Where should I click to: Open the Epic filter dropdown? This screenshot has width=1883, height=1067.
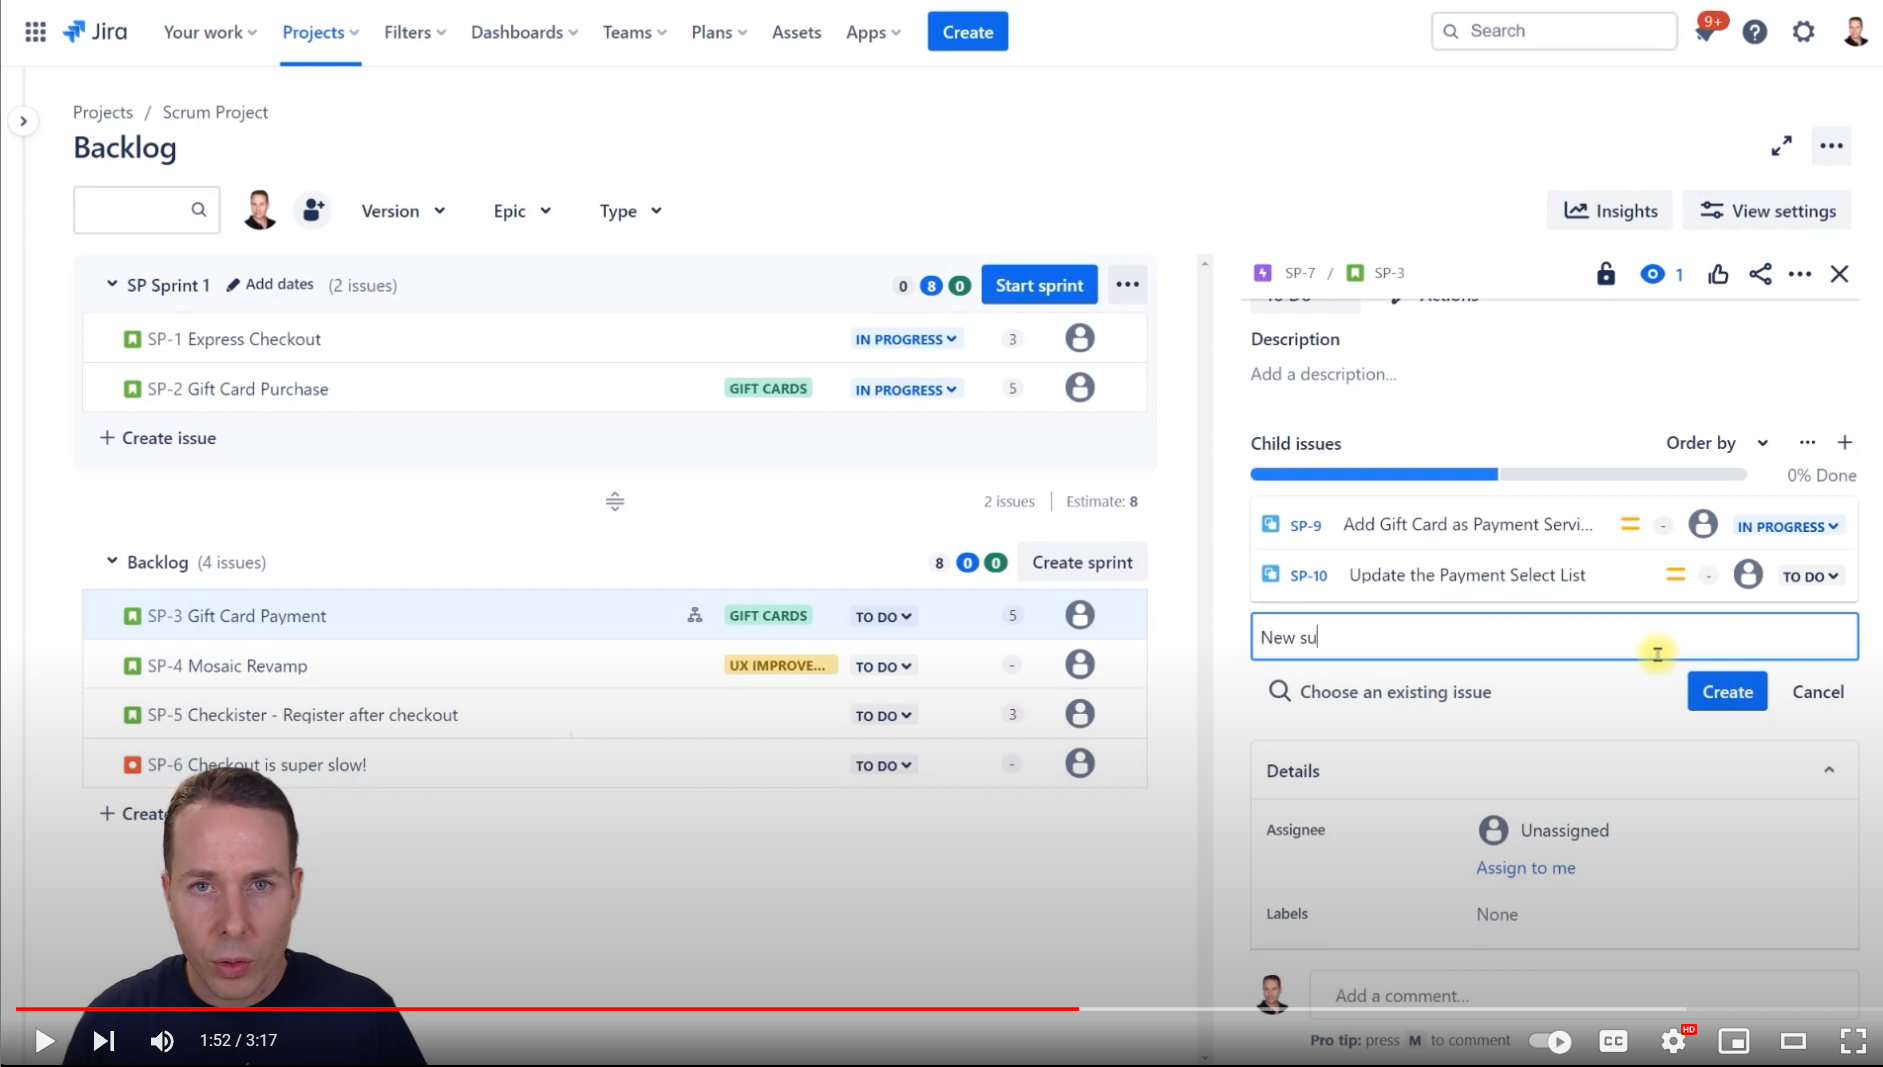[522, 211]
